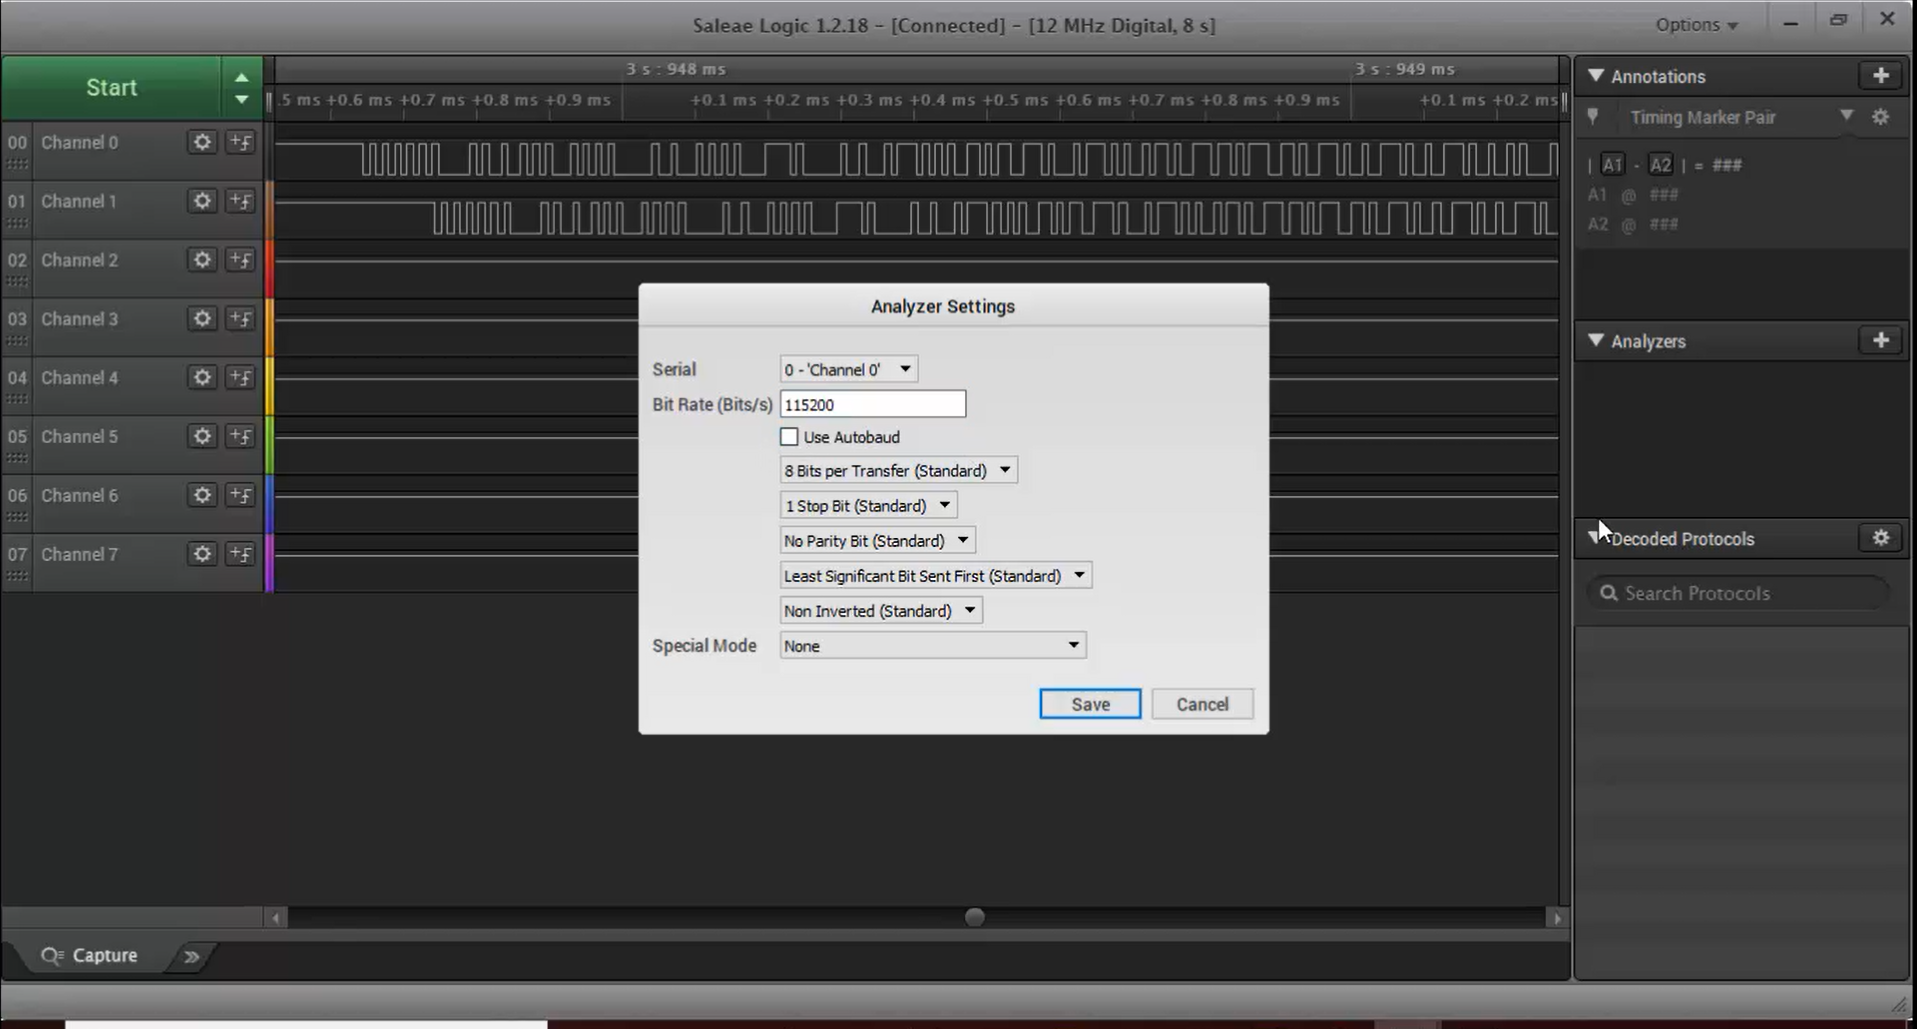Select the Channel 7 label
The width and height of the screenshot is (1917, 1029).
(x=79, y=554)
